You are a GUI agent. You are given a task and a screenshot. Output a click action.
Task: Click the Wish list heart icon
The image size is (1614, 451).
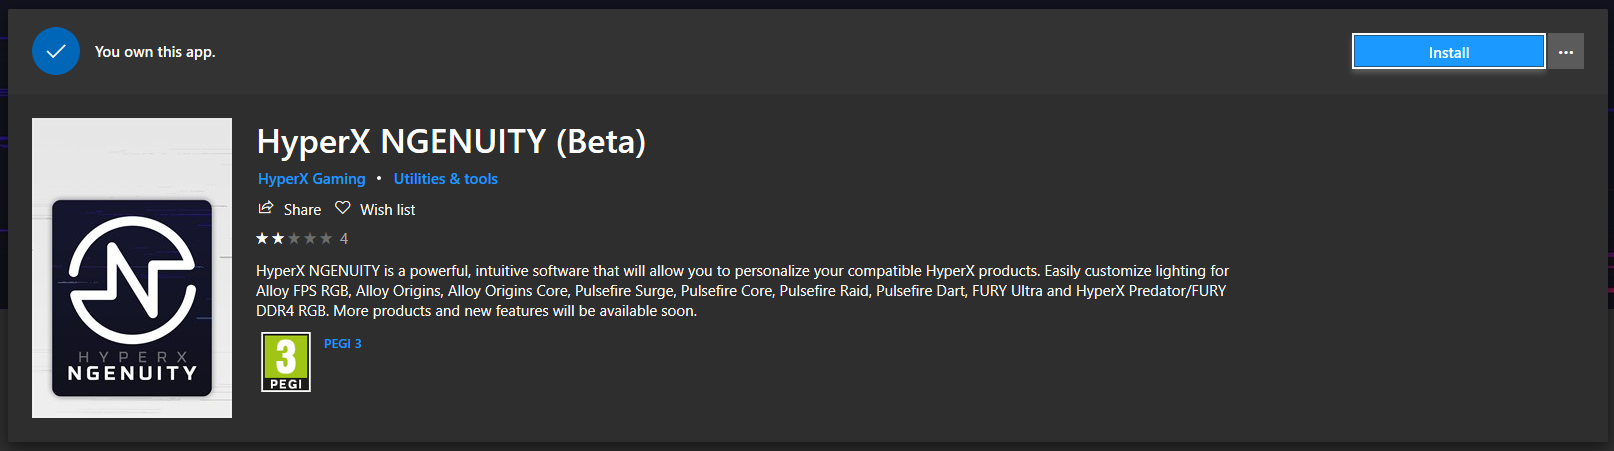point(343,208)
